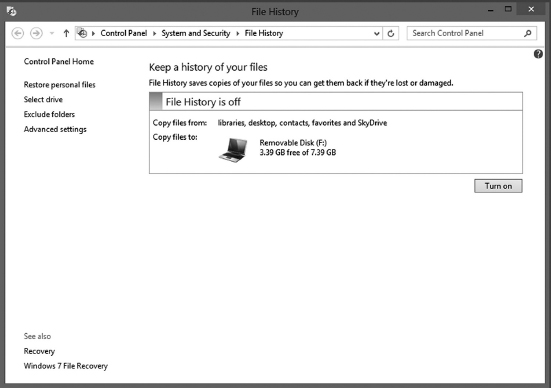Open Advanced settings link
Screen dimensions: 551x388
click(x=55, y=129)
